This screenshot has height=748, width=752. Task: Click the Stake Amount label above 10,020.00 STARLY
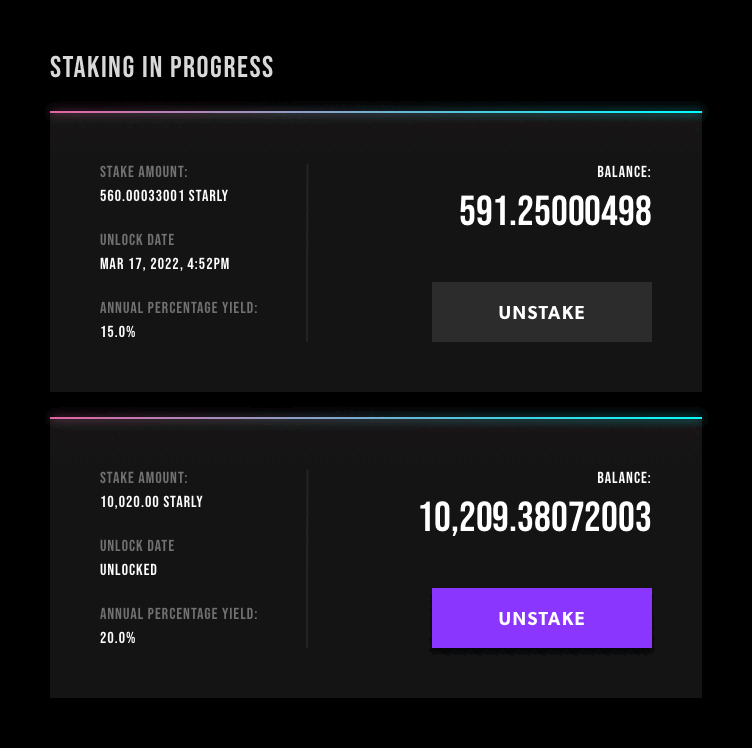click(x=144, y=478)
